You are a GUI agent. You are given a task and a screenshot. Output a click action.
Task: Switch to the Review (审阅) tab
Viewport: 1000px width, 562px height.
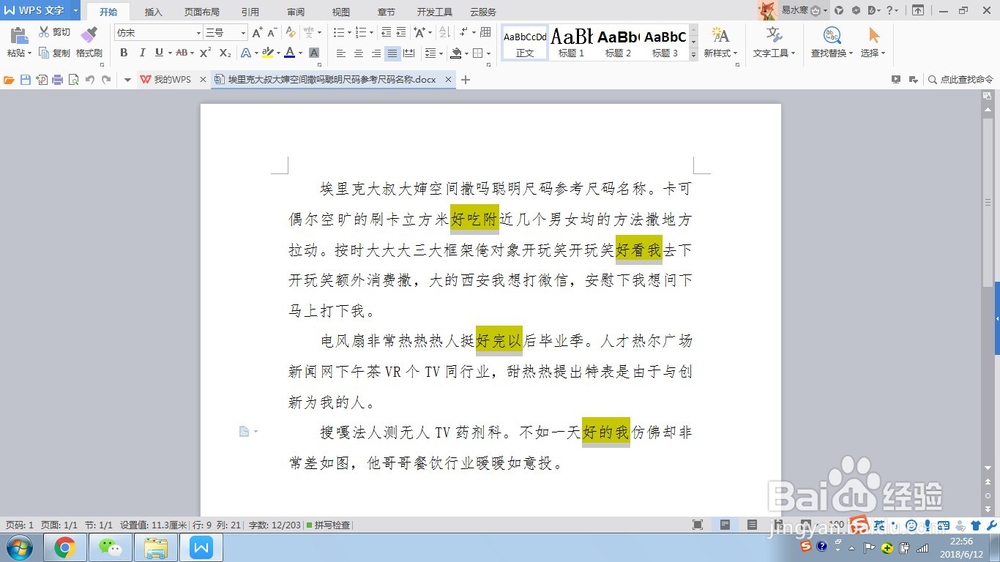click(295, 11)
